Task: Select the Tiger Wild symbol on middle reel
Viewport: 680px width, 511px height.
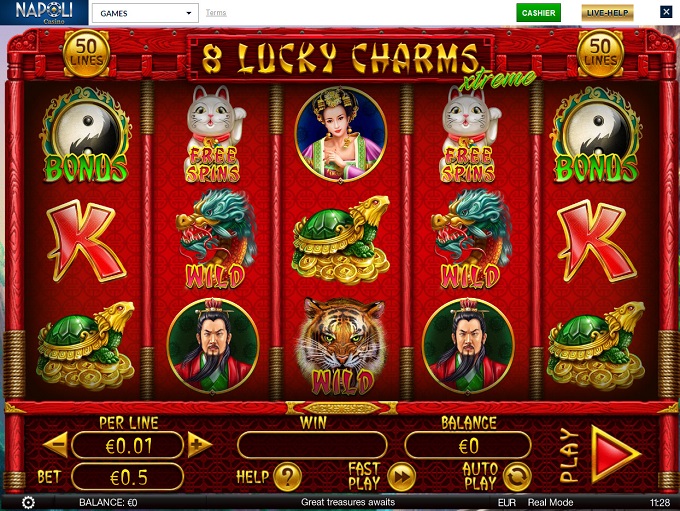Action: pos(342,346)
